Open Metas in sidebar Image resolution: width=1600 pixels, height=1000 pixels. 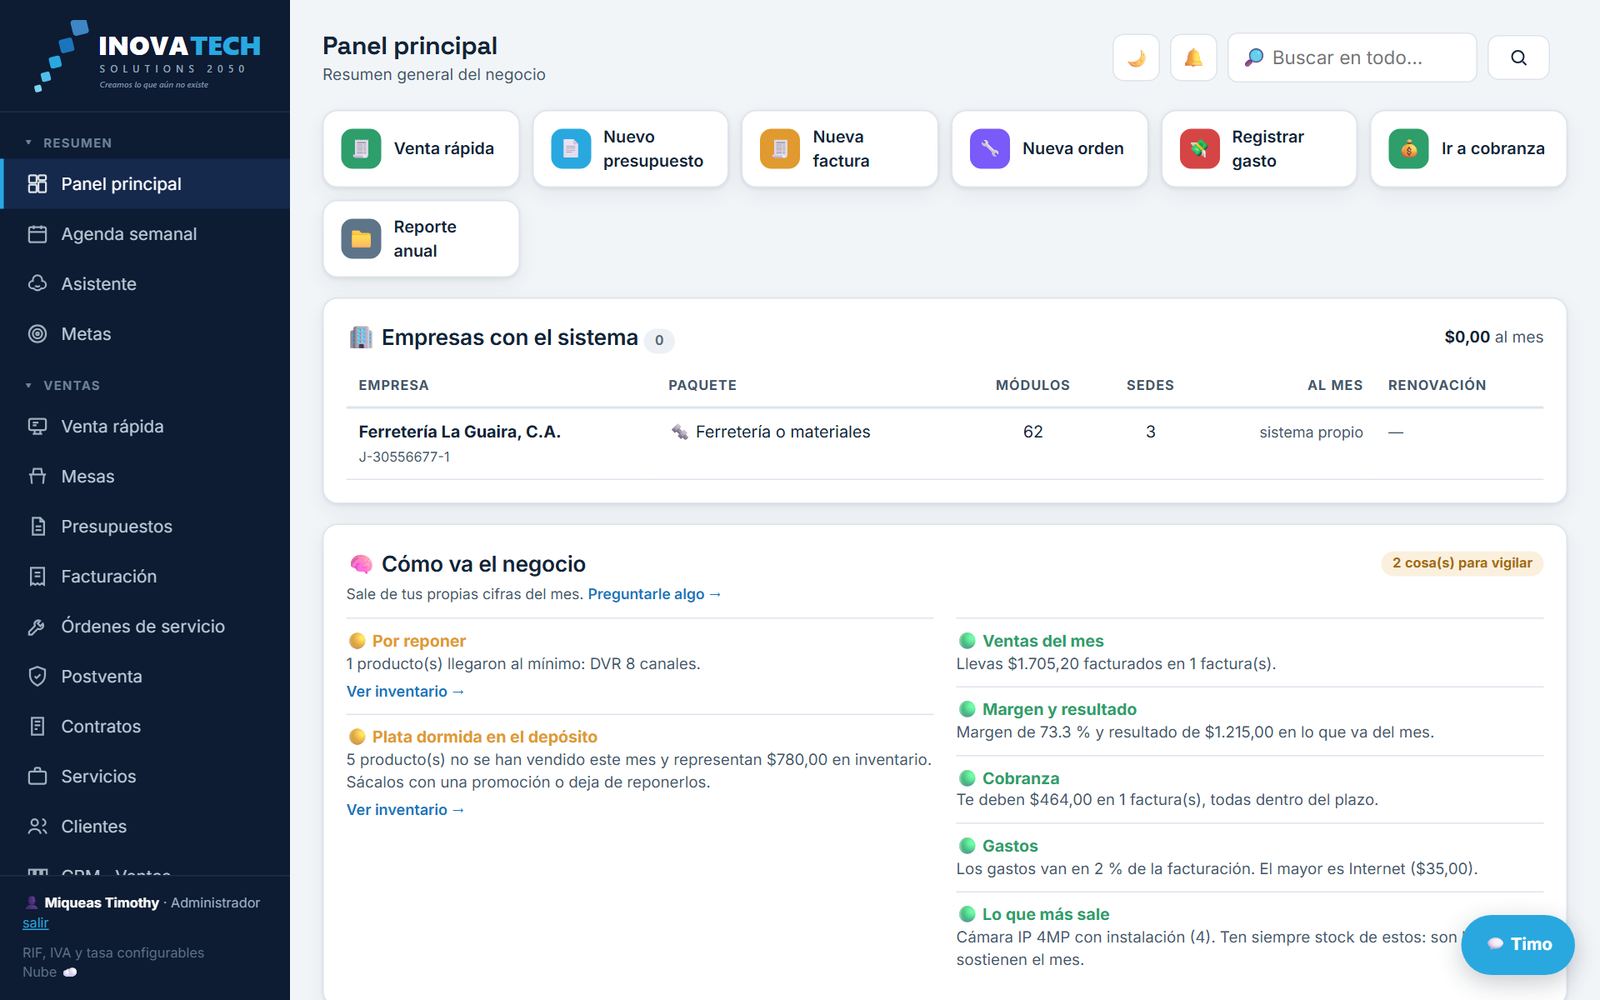pos(145,334)
